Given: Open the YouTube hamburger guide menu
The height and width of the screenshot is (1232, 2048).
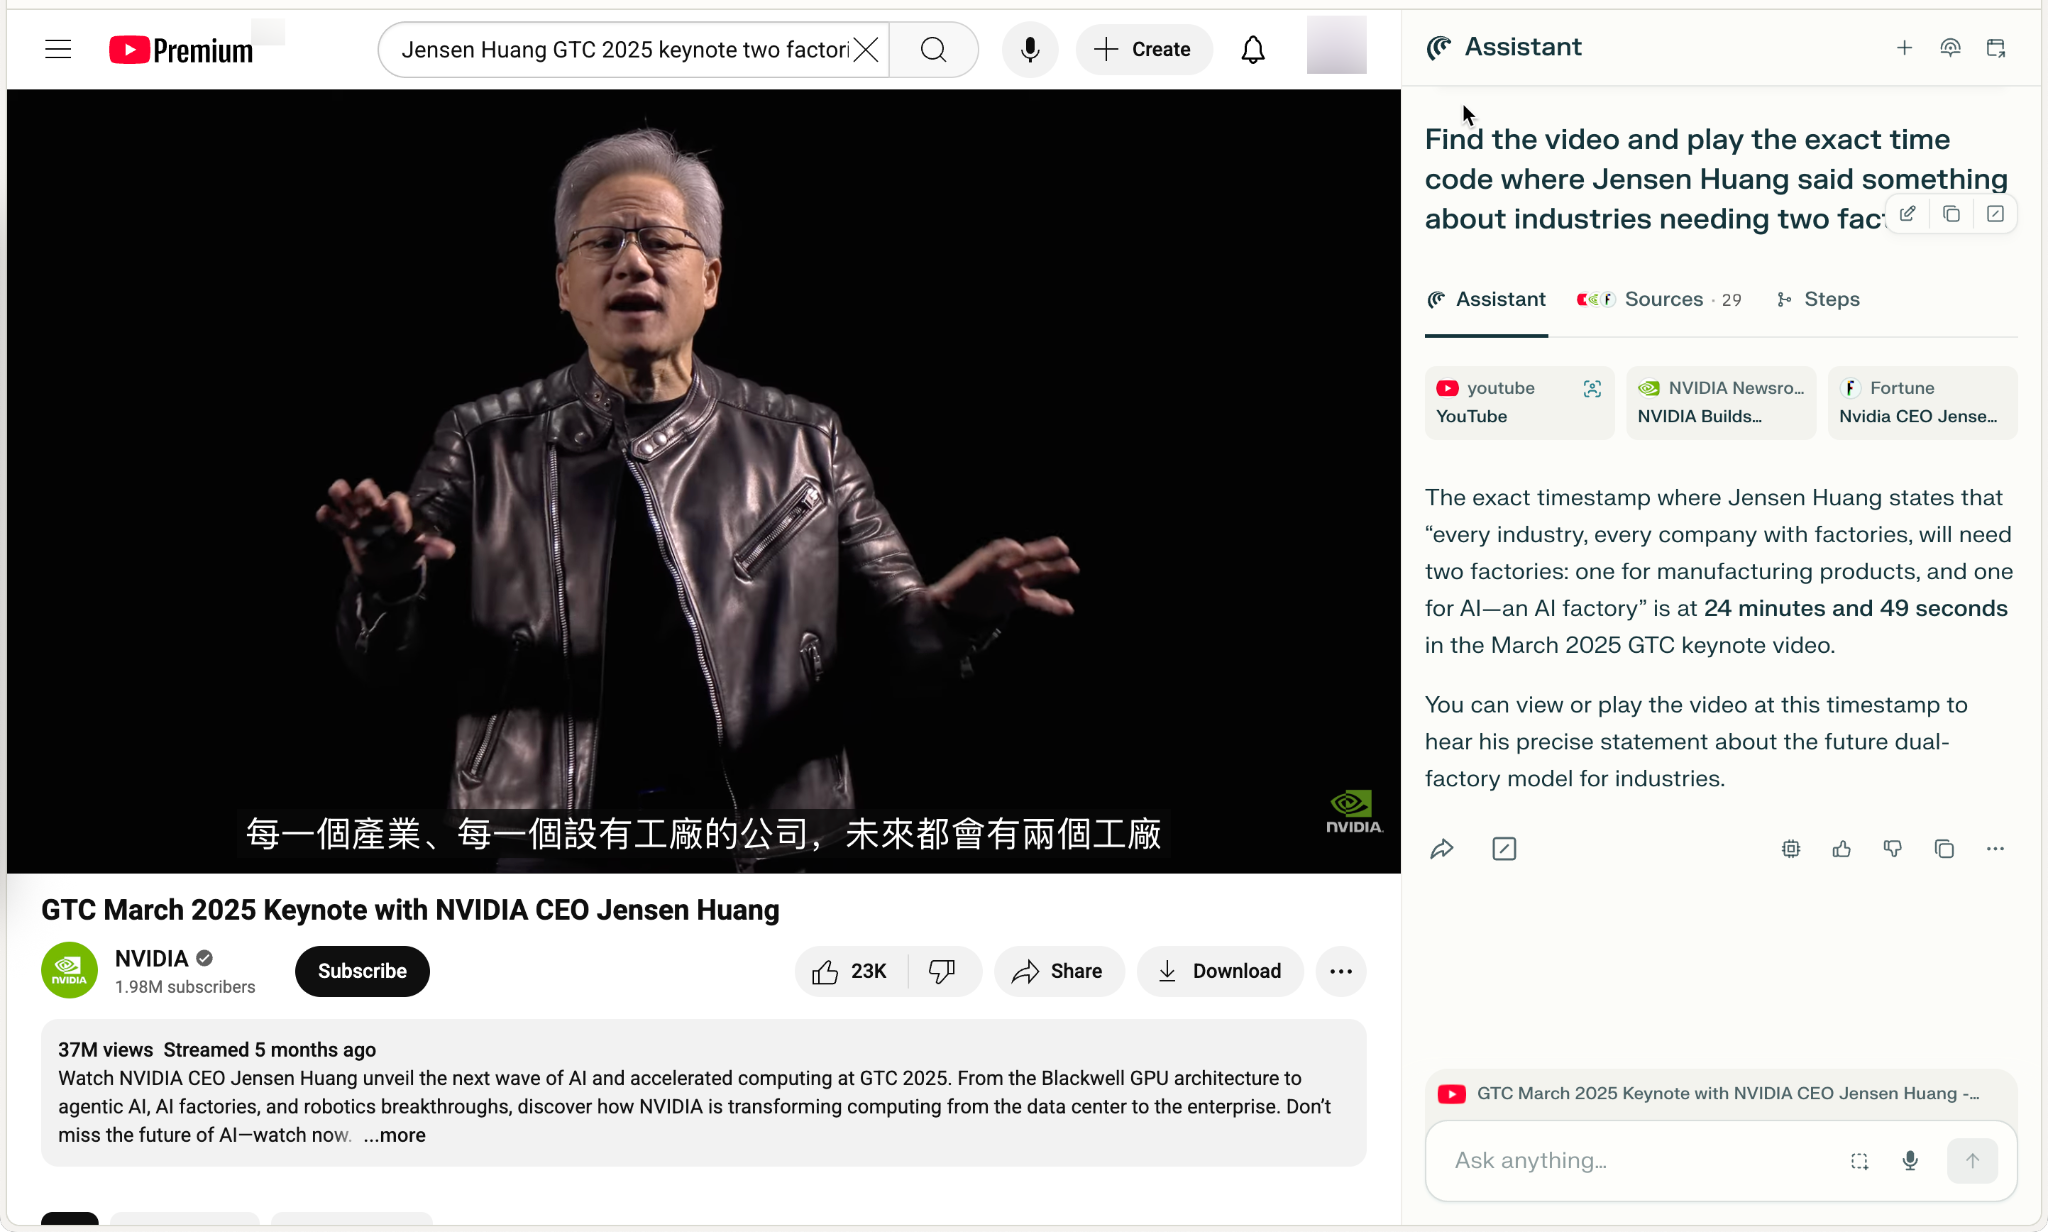Looking at the screenshot, I should (58, 49).
